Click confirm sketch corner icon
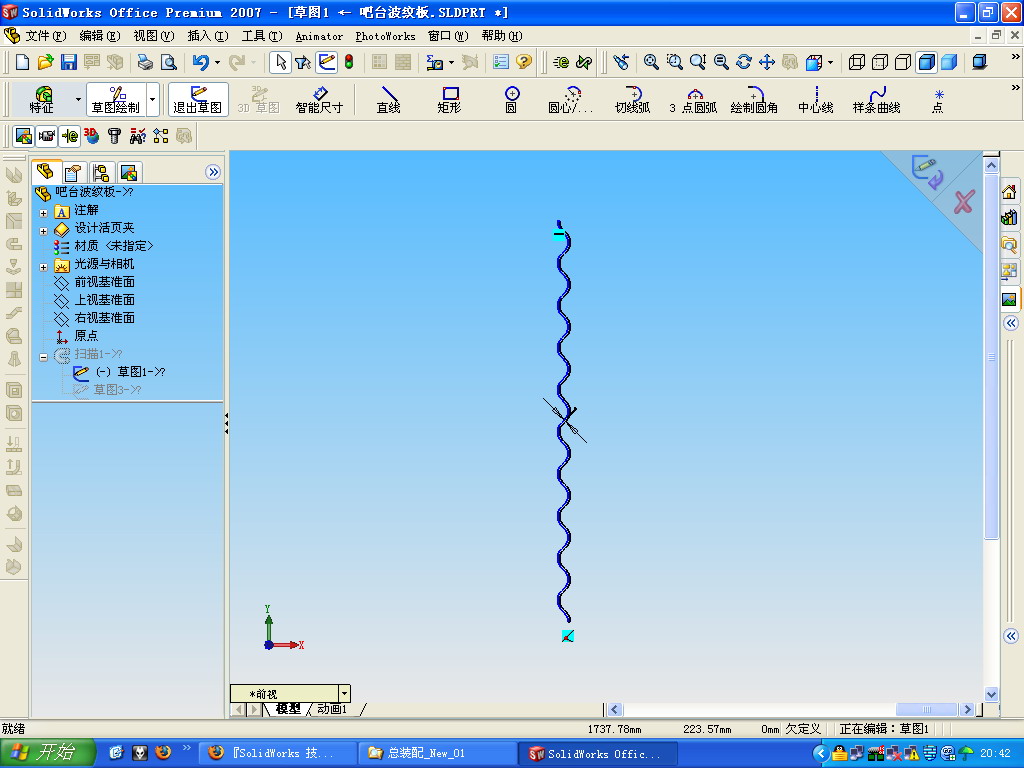1024x768 pixels. (x=927, y=171)
